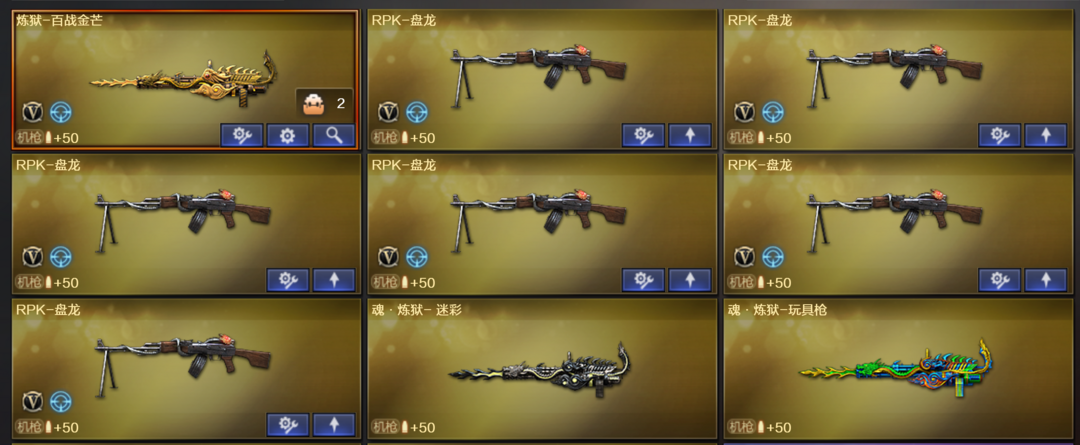Click the wrench-gear repair button on 炼狱-百战金芒
Screen dimensions: 1080x445
(x=242, y=136)
